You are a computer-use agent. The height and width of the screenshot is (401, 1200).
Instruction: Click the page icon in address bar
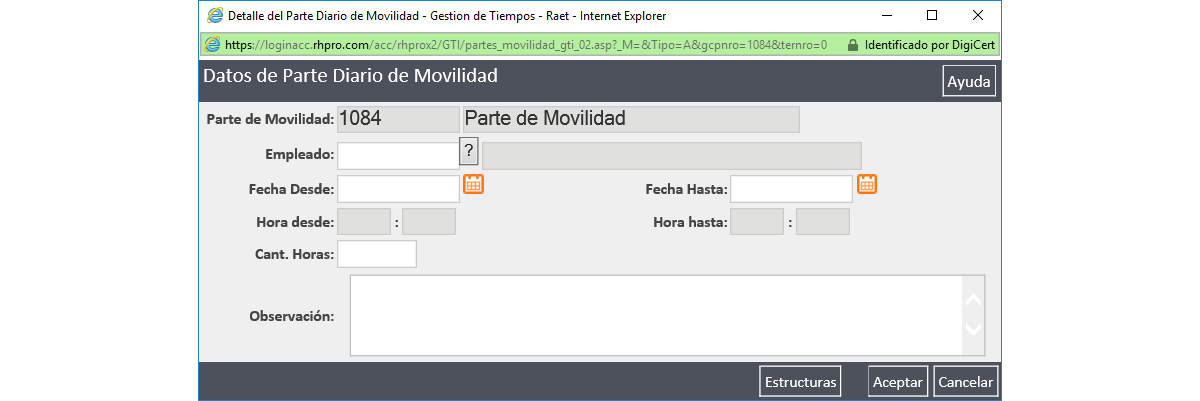coord(212,45)
